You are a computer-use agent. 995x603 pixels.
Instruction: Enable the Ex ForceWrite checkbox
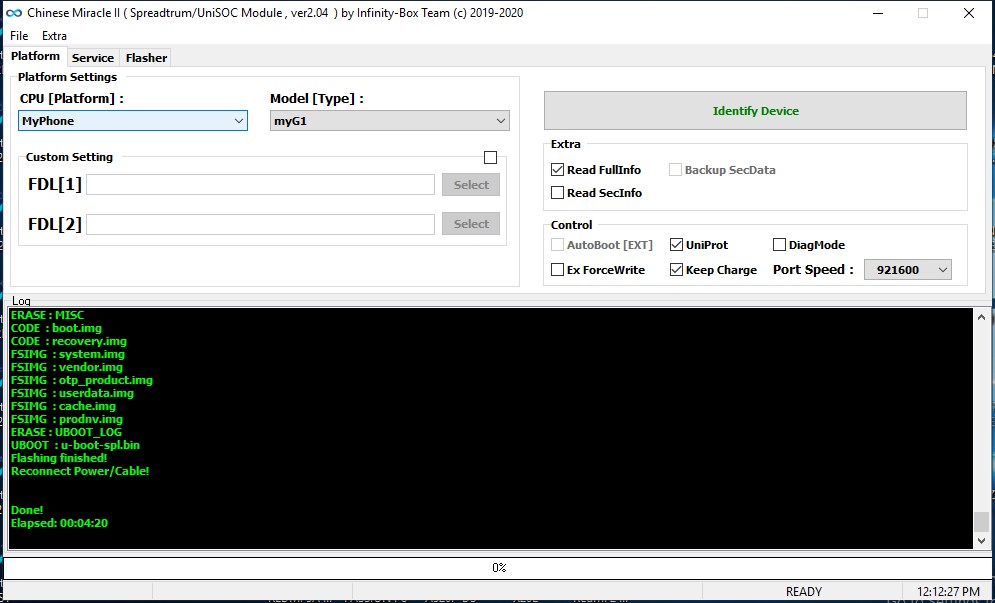pos(558,270)
